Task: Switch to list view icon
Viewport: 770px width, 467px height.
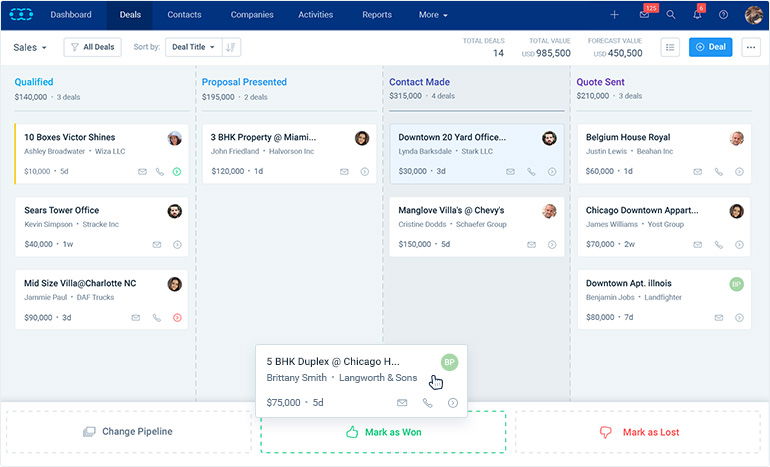Action: [x=670, y=47]
